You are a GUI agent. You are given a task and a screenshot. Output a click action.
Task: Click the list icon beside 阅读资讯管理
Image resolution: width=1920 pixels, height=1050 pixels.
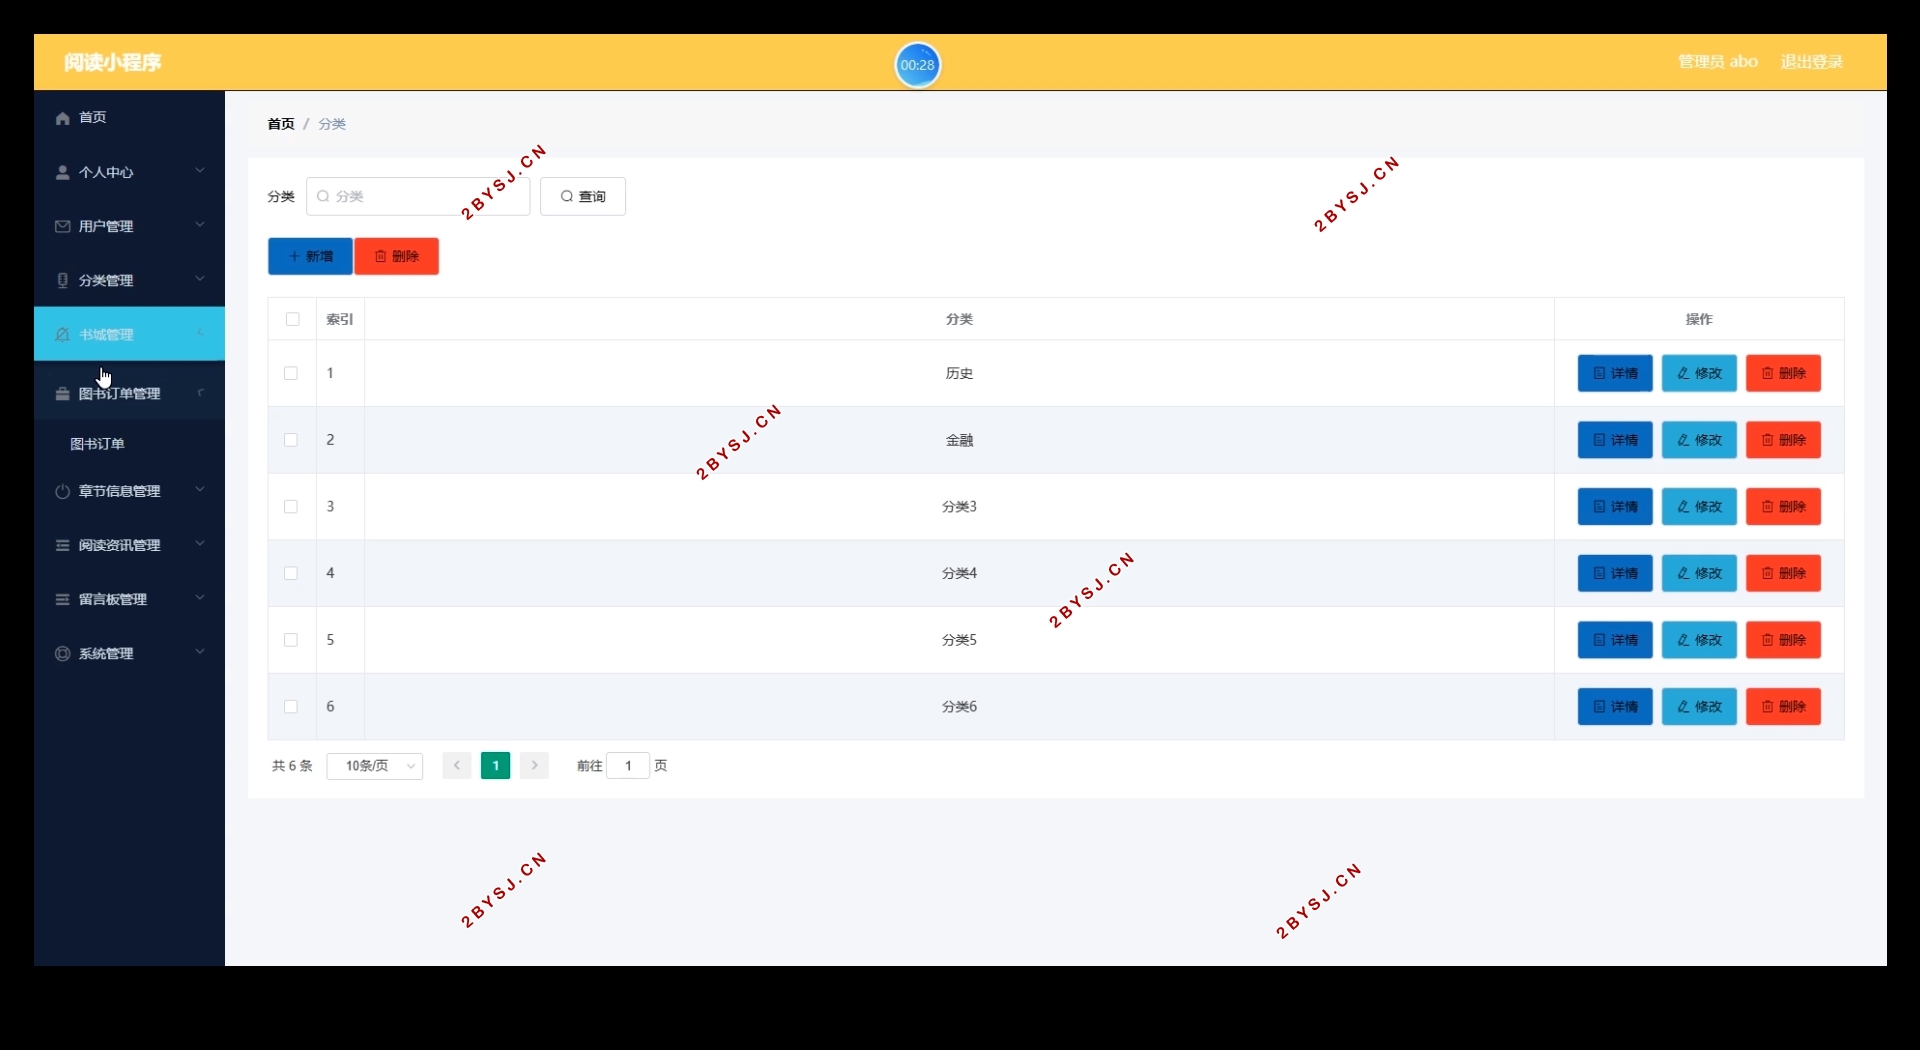63,545
